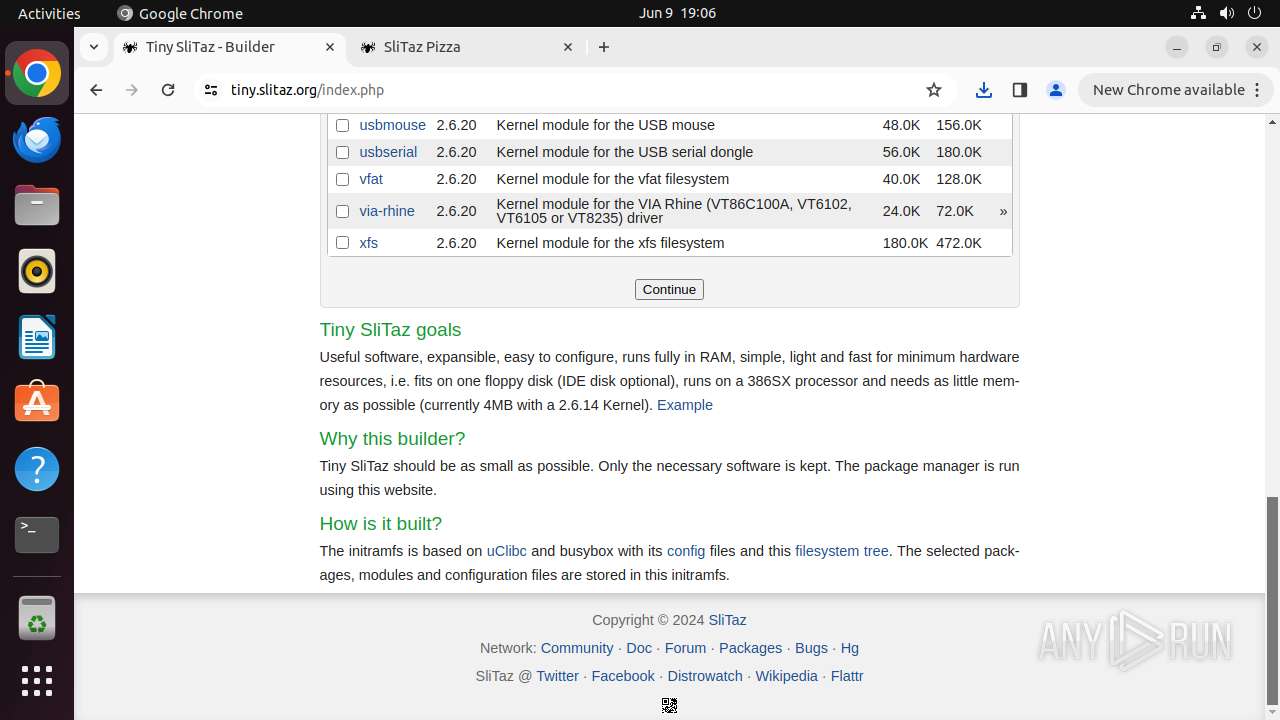Open Google Chrome from the dock
Screen dimensions: 1280x720
tap(37, 74)
